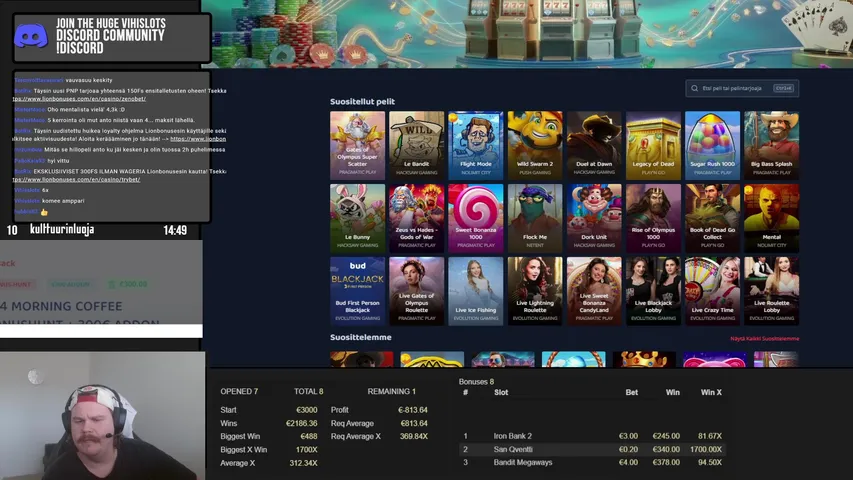Launch the Le Bandit slot
853x480 pixels.
point(417,145)
